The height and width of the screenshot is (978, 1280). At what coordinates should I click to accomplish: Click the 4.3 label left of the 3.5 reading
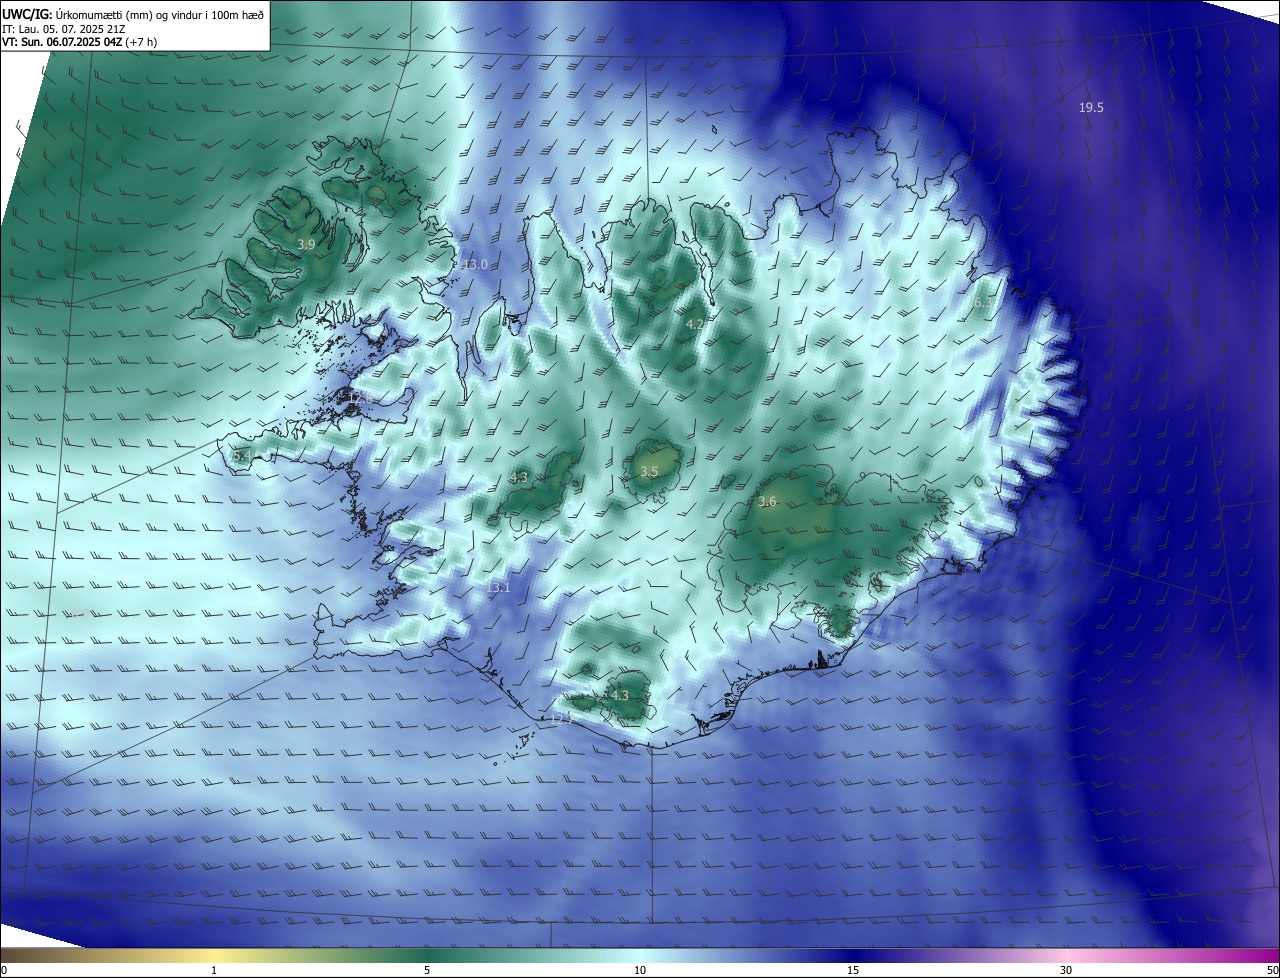point(518,478)
